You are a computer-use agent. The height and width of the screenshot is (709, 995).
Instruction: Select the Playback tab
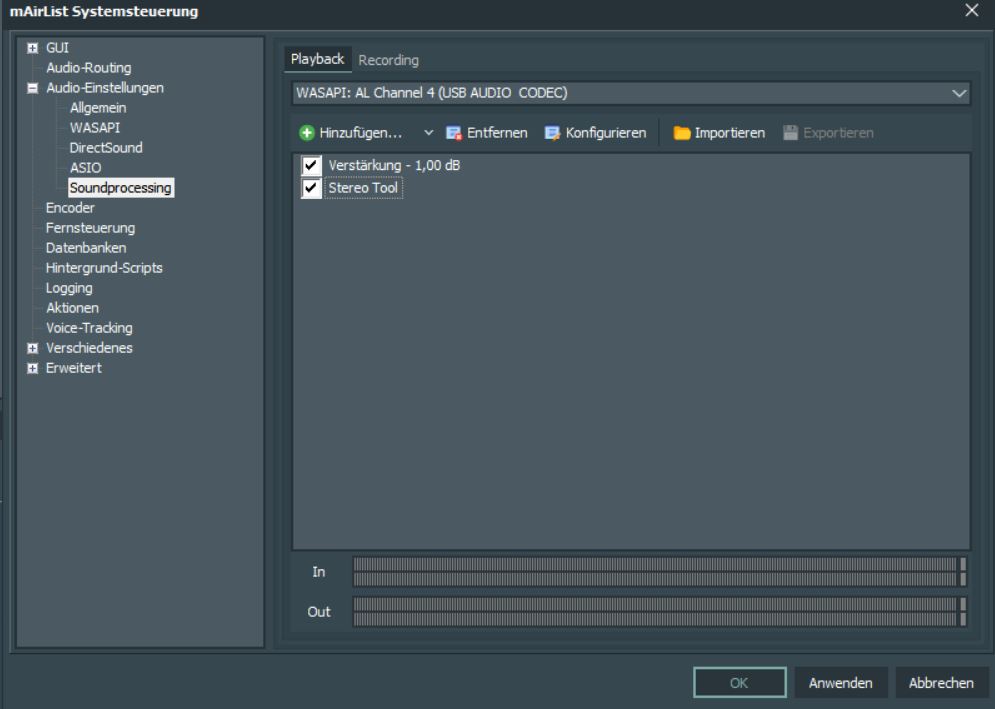317,60
